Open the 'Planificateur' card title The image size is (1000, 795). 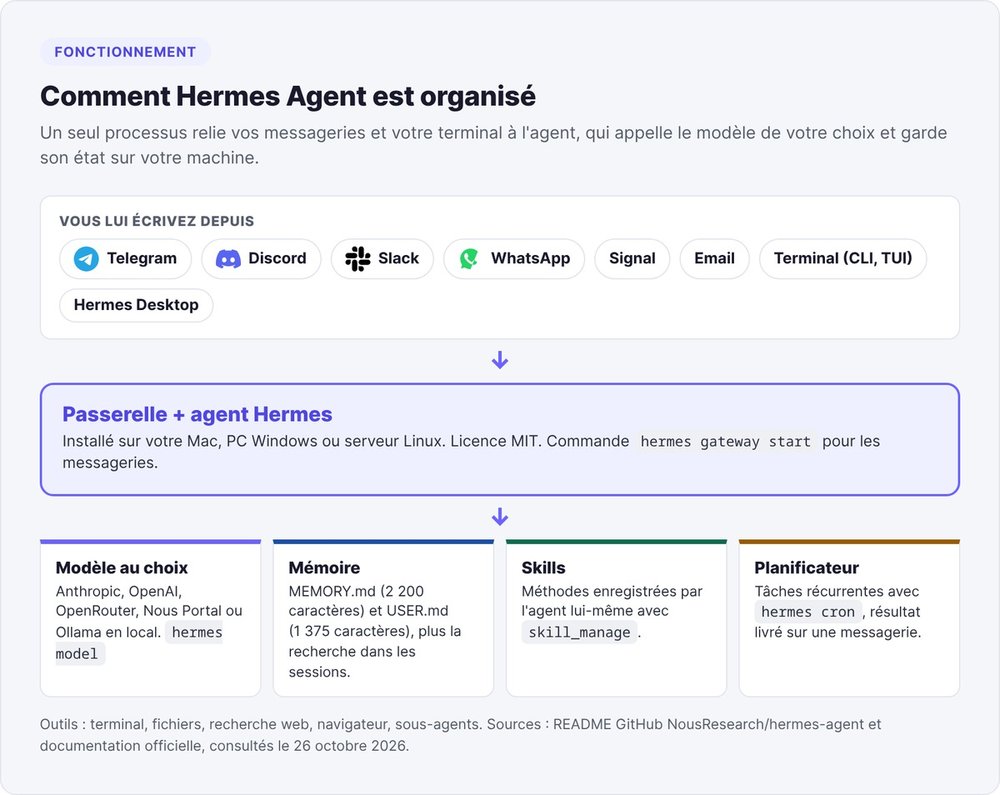coord(806,568)
